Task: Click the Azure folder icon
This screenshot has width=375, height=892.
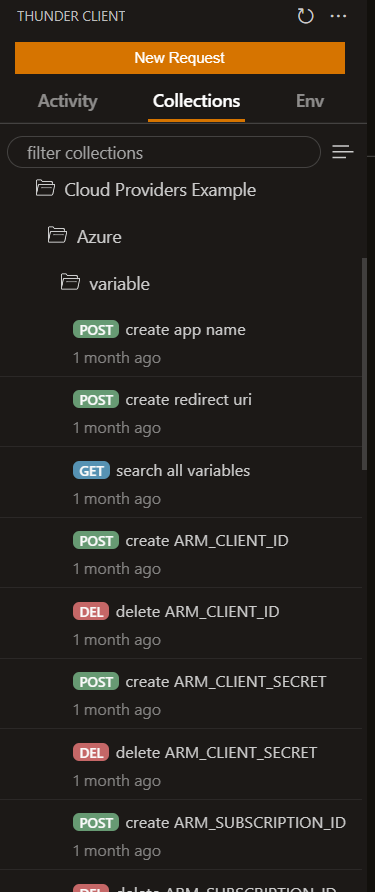Action: tap(57, 235)
